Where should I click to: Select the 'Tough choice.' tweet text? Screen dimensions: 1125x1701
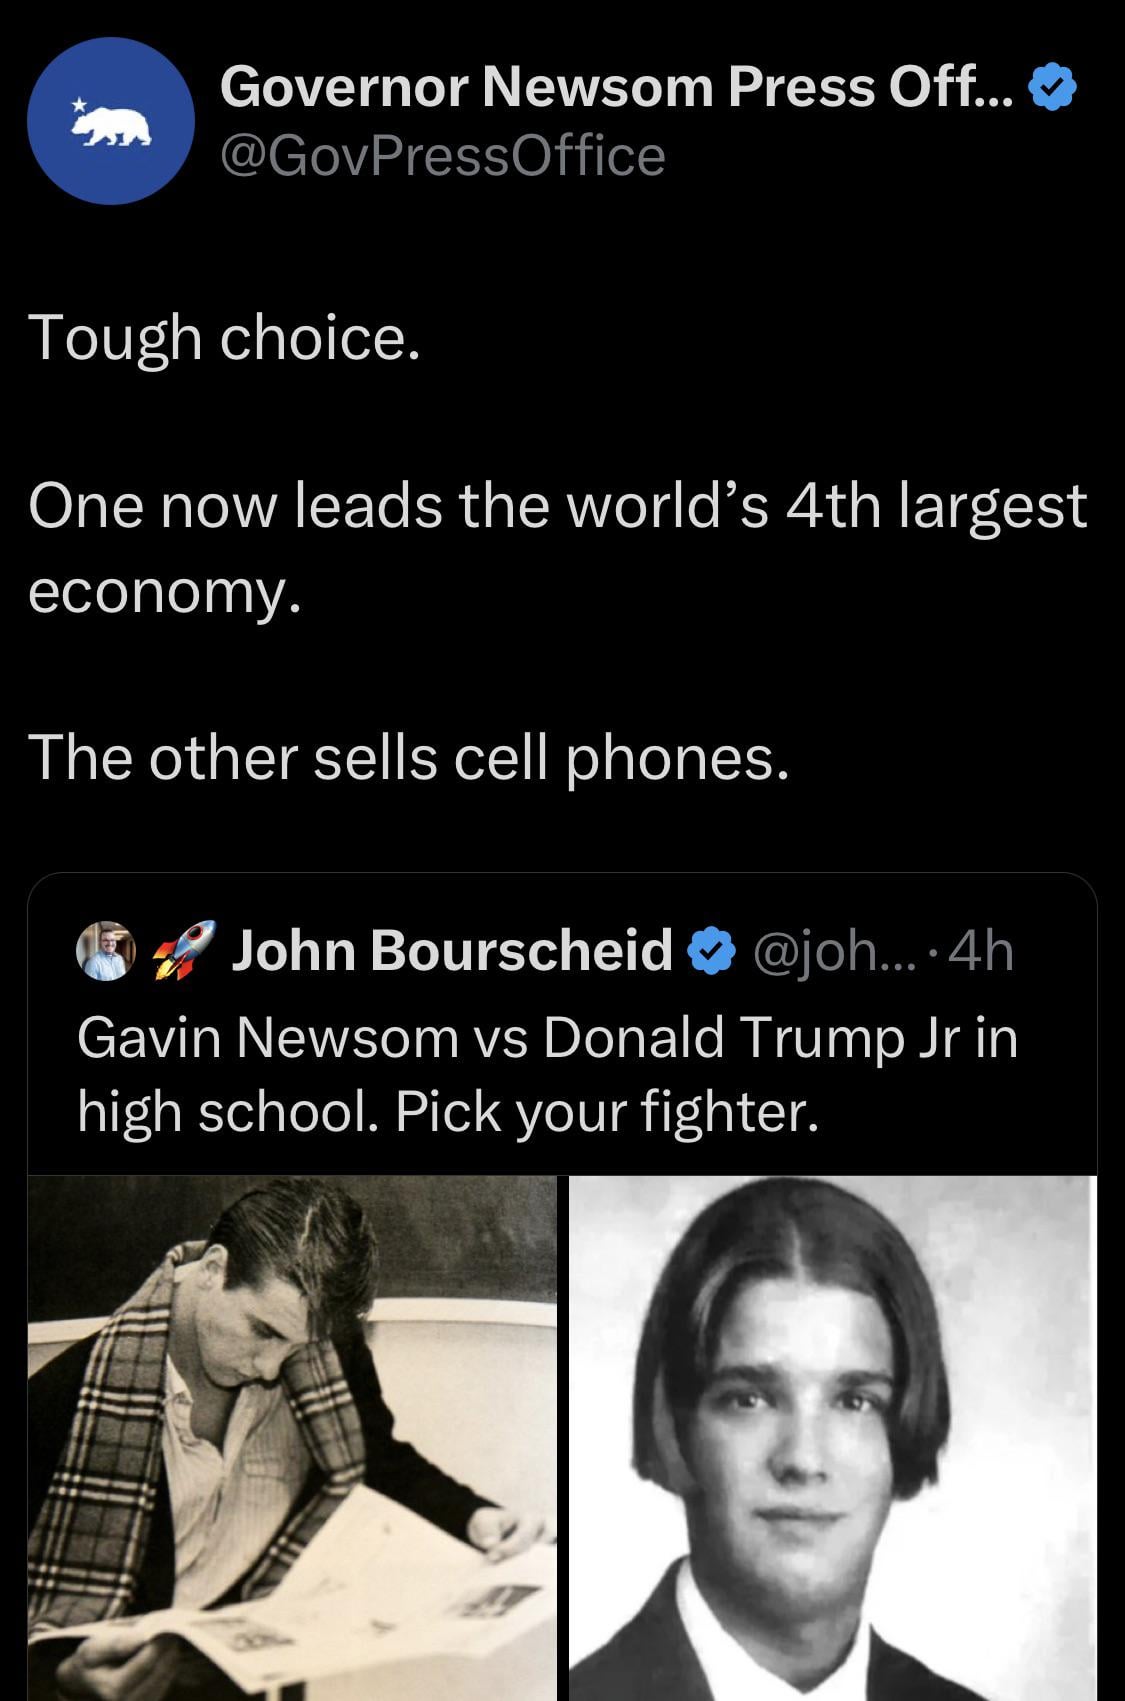tap(225, 339)
